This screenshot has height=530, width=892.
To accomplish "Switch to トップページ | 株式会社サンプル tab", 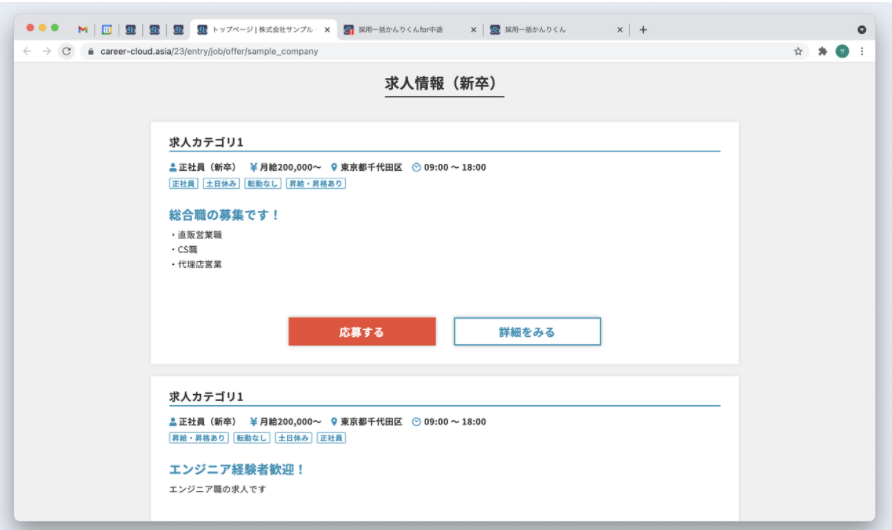I will click(263, 30).
